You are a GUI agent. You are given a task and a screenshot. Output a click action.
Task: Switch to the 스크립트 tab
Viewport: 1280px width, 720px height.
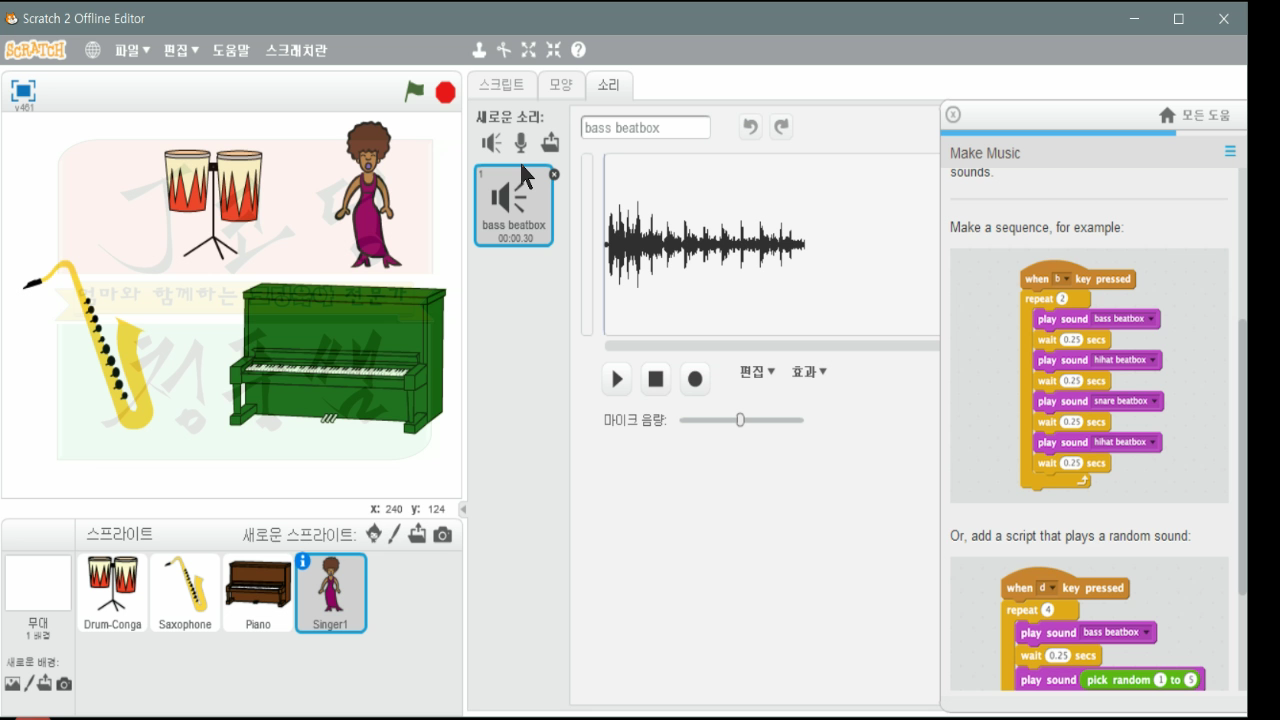click(x=502, y=85)
